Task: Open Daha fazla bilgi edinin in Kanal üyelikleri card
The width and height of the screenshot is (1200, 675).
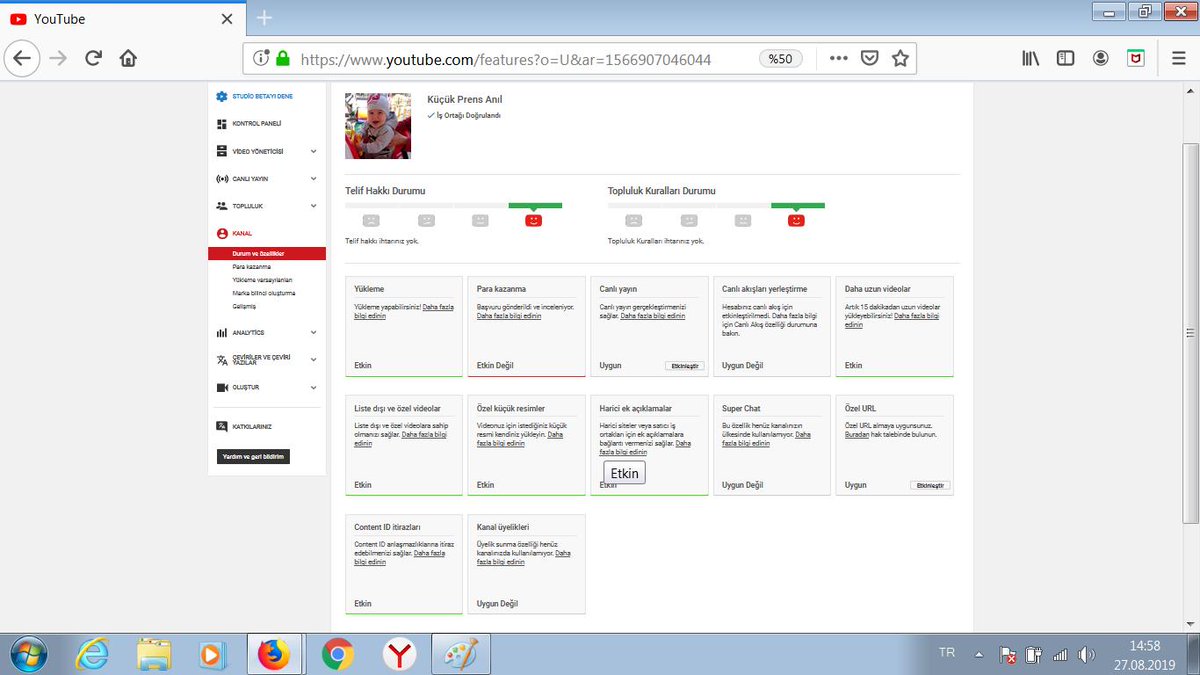Action: (524, 557)
